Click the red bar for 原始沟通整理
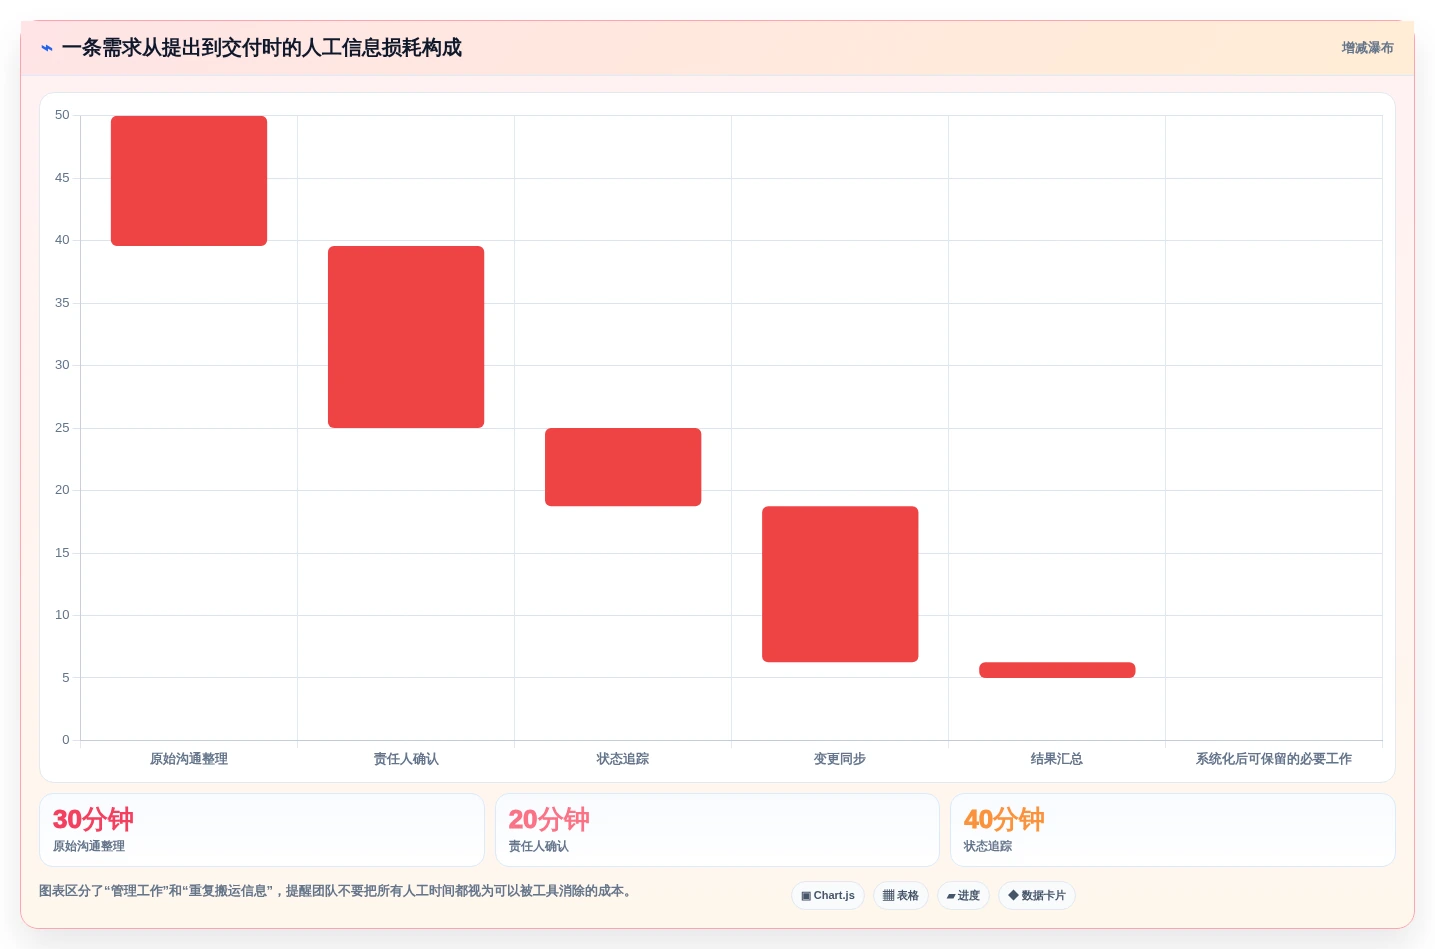1435x949 pixels. pos(189,181)
